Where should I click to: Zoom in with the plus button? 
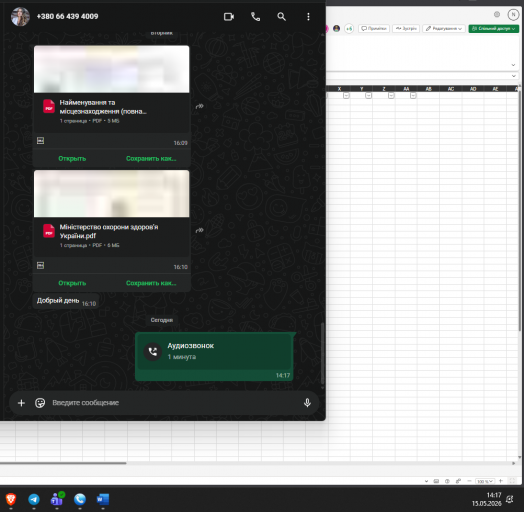[x=501, y=481]
